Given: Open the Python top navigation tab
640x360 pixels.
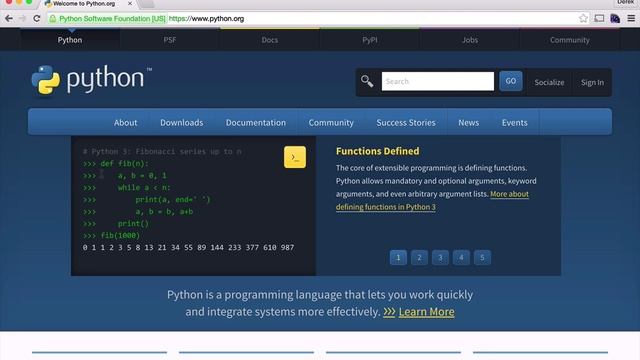Looking at the screenshot, I should coord(70,40).
